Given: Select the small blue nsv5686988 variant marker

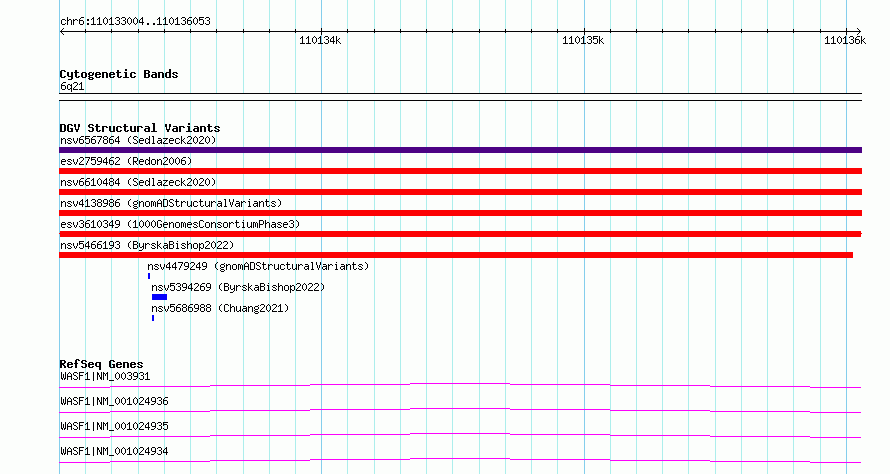Looking at the screenshot, I should point(153,318).
